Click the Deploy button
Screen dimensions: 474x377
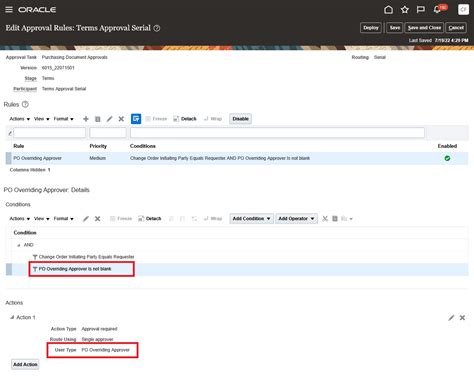(x=371, y=28)
